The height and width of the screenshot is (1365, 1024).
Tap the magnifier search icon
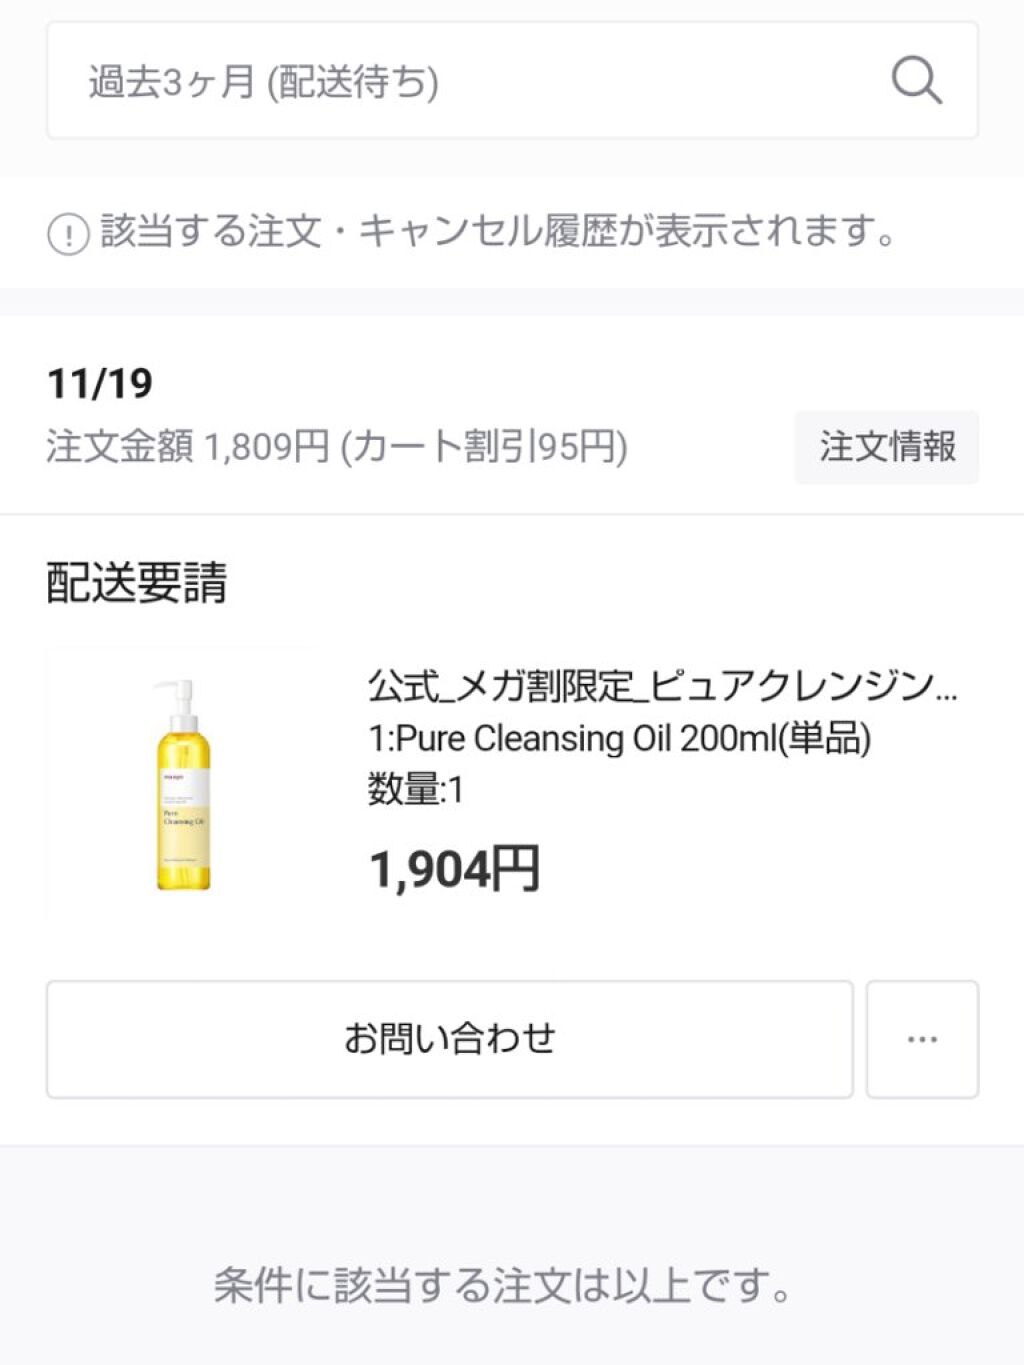916,81
